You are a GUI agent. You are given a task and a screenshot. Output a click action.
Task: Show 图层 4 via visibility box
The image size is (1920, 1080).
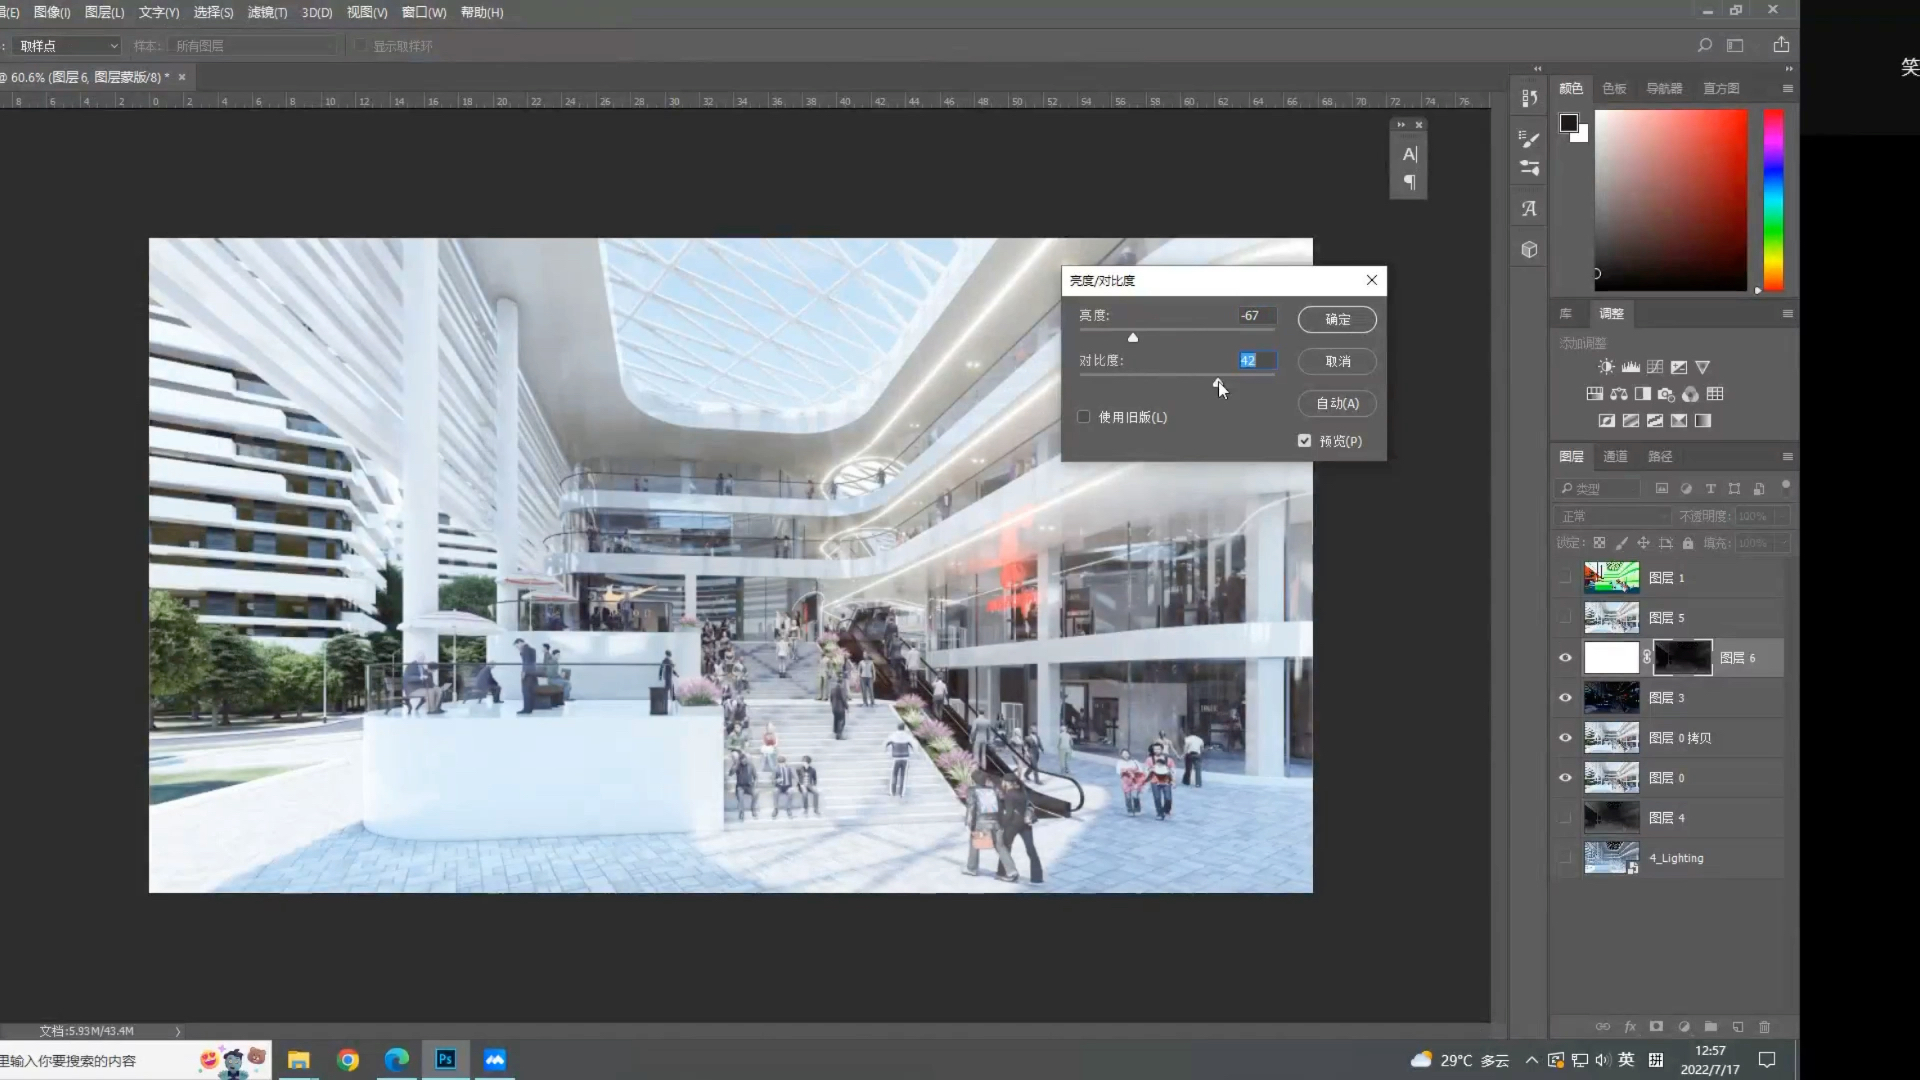[x=1566, y=818]
